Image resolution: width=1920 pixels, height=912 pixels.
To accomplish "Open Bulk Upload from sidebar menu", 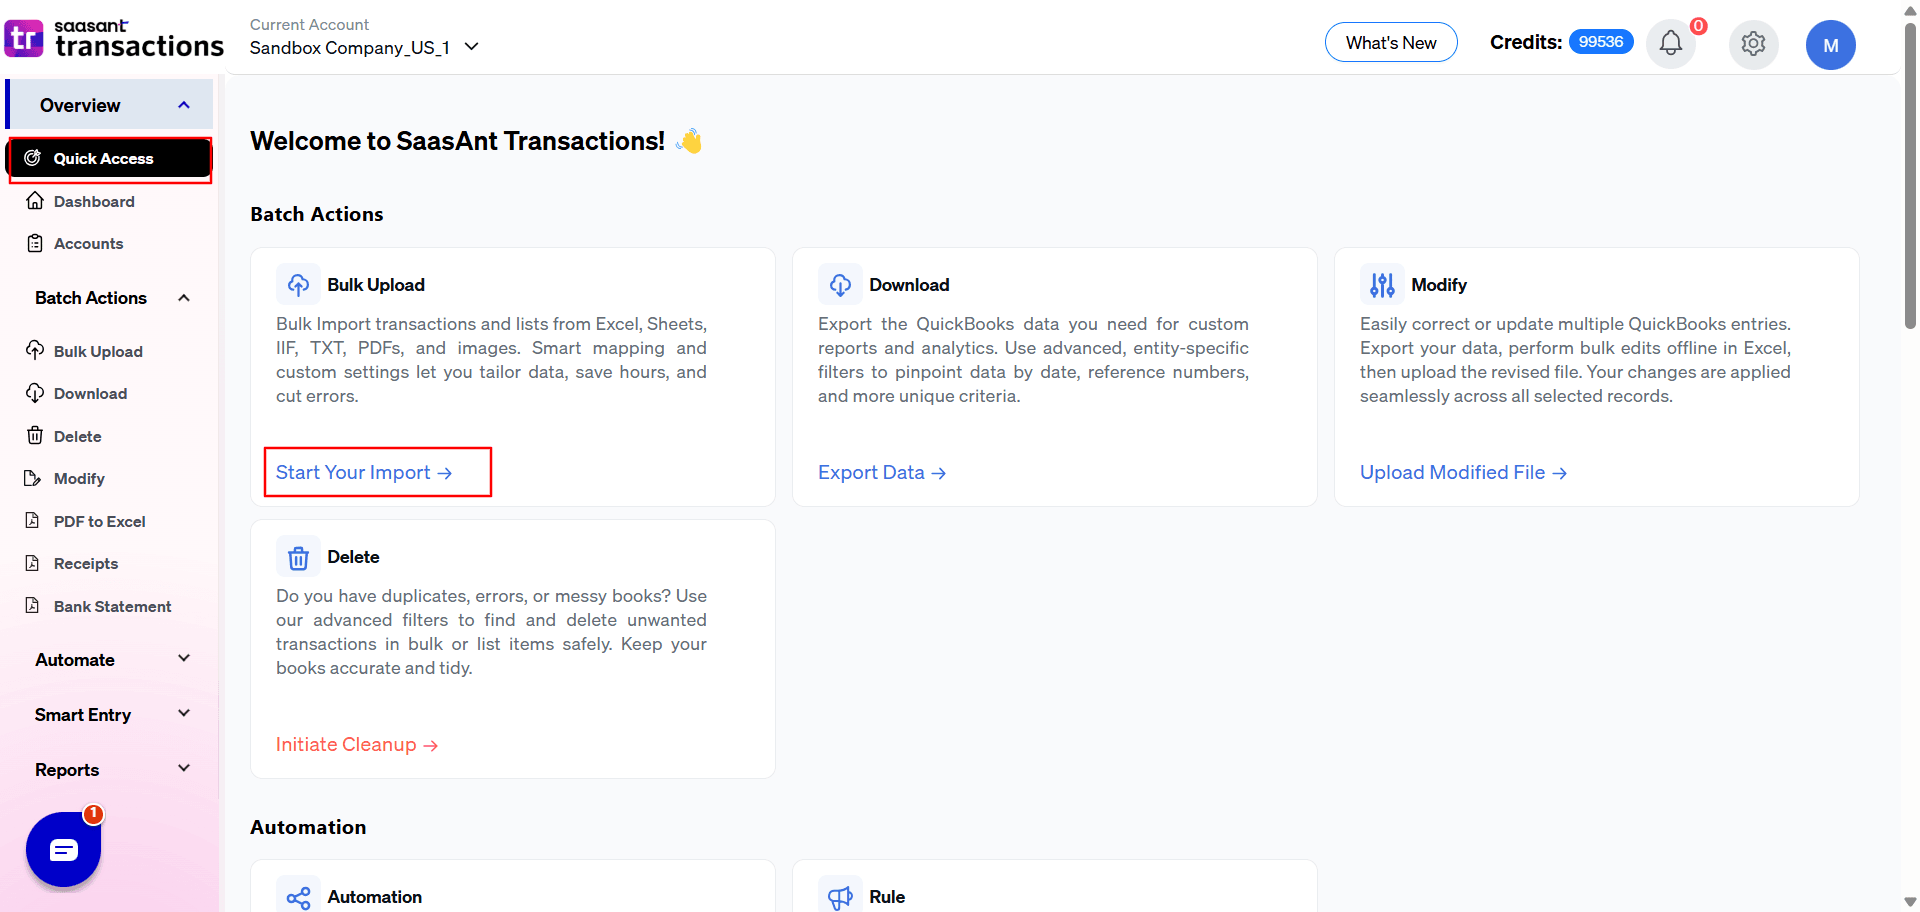I will (98, 352).
